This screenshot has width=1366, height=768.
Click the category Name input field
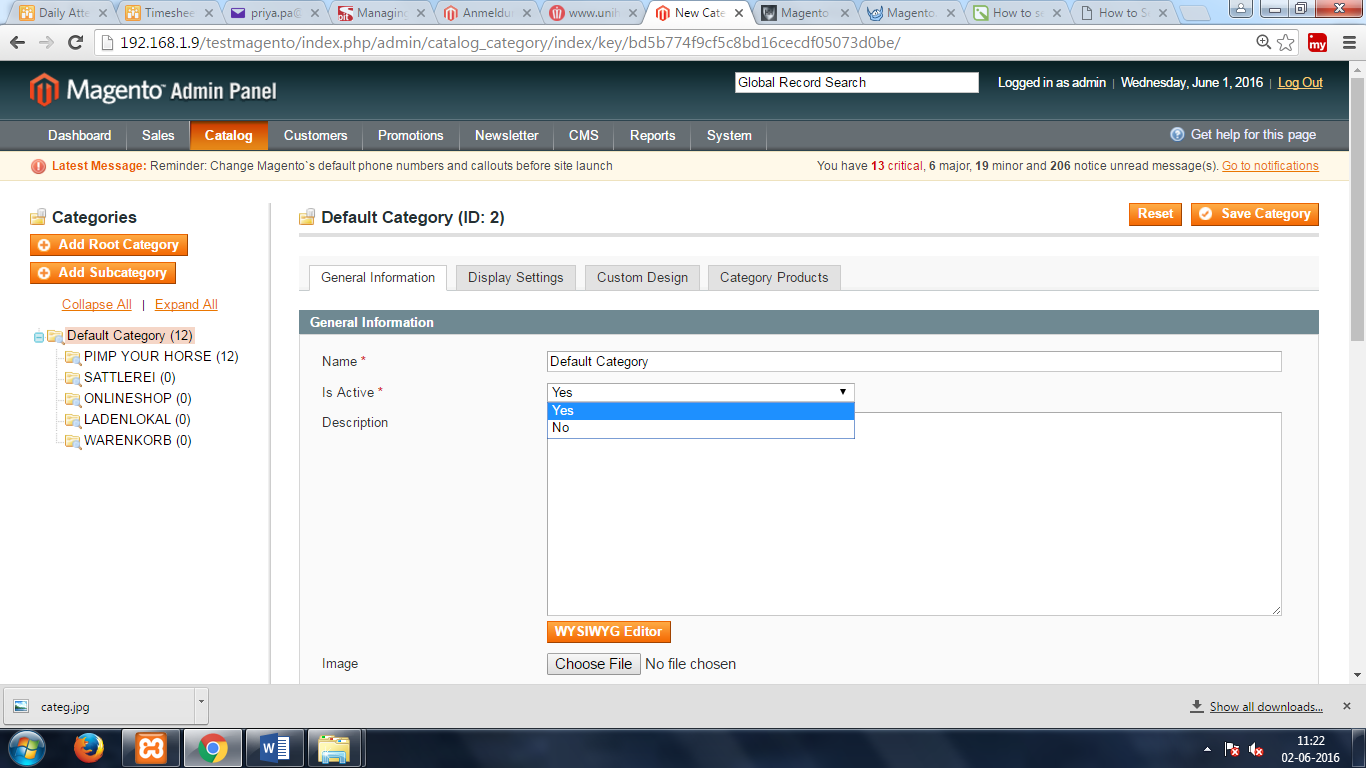pos(914,362)
